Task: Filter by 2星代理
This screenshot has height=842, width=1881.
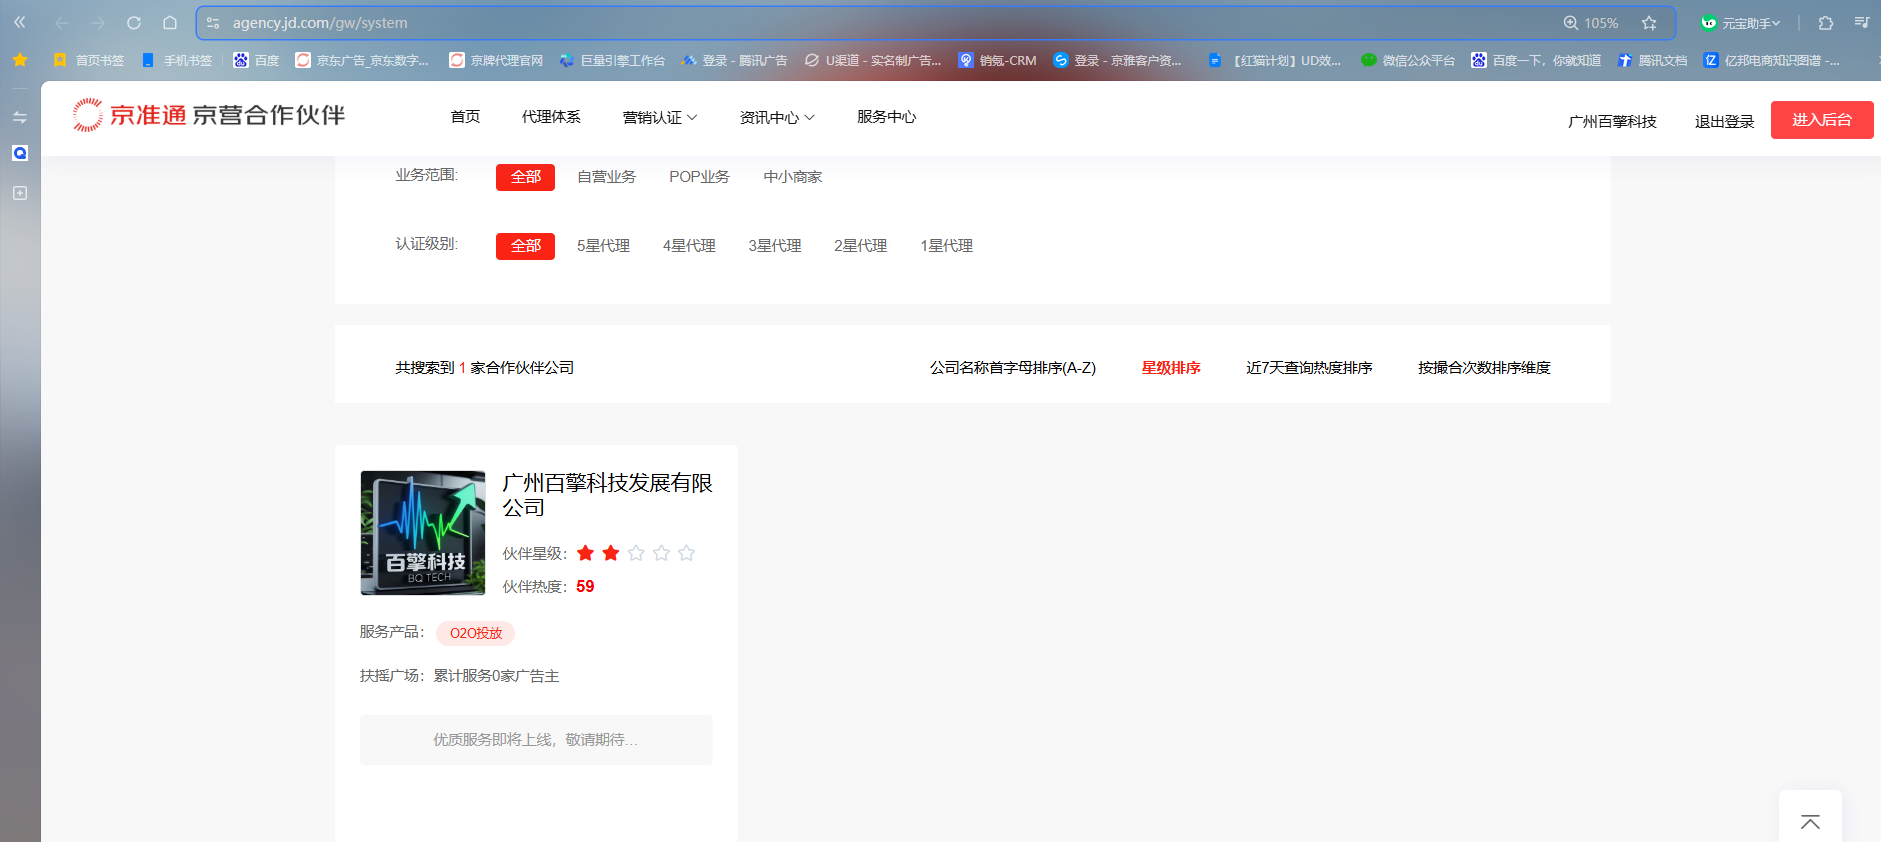Action: [861, 246]
